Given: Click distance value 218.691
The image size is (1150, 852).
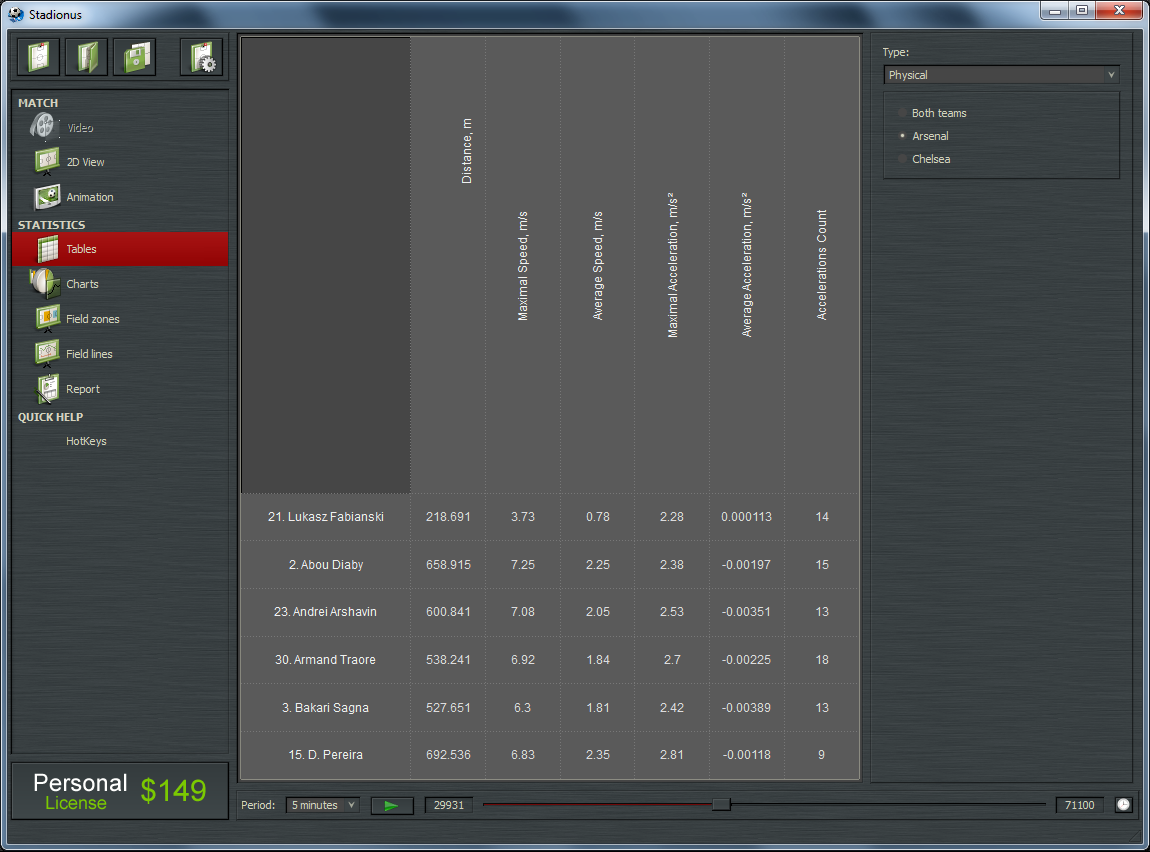Looking at the screenshot, I should [x=448, y=517].
